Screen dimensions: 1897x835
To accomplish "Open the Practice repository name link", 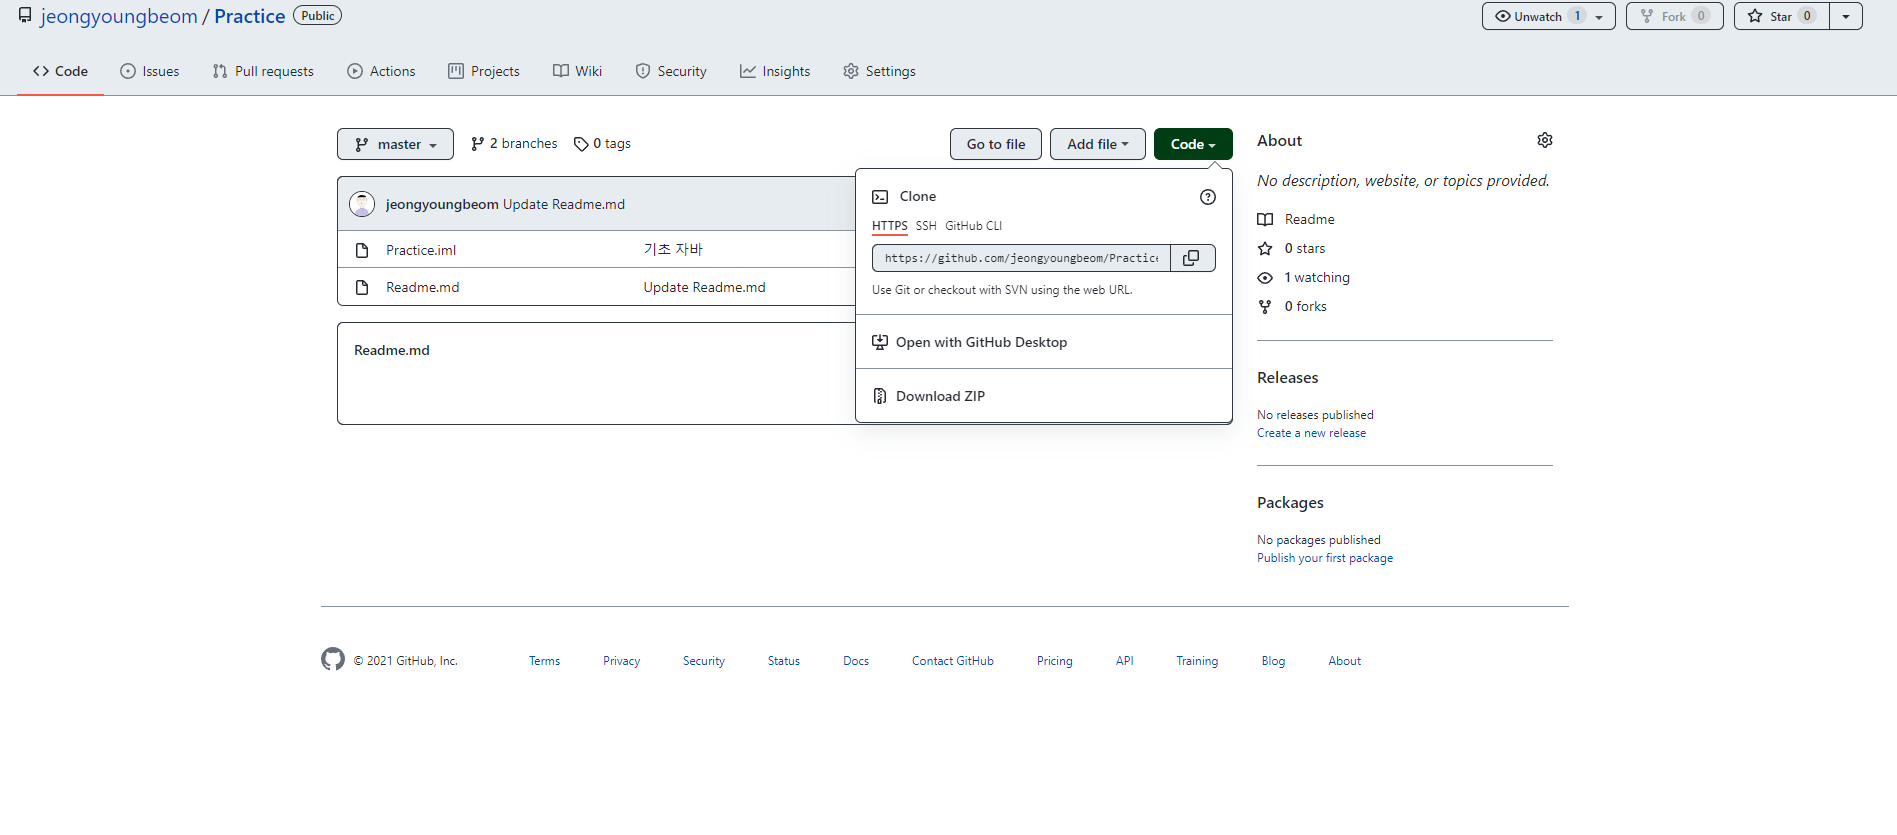I will pos(250,16).
